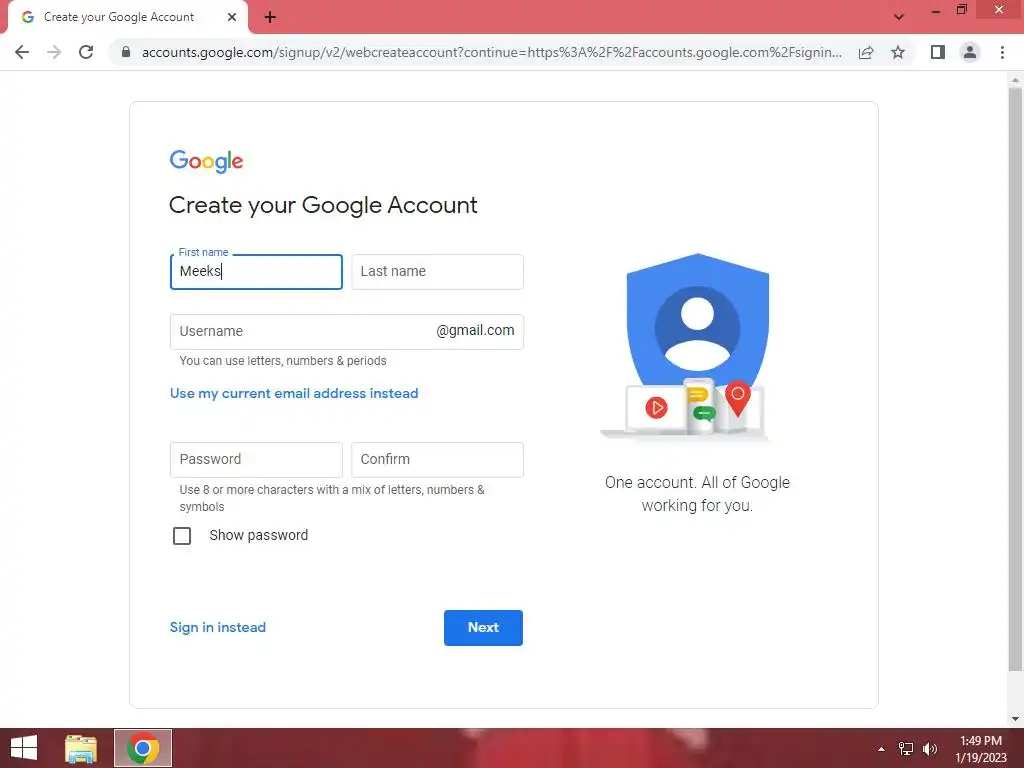Click the browser back arrow

pyautogui.click(x=22, y=52)
